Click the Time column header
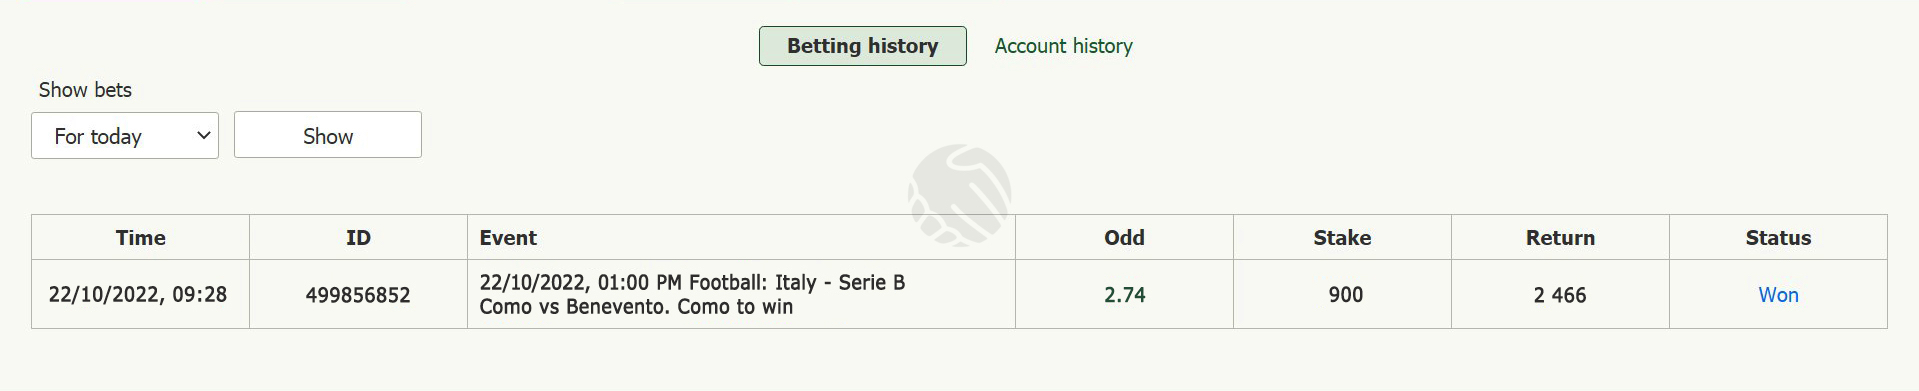The height and width of the screenshot is (391, 1919). pos(140,238)
